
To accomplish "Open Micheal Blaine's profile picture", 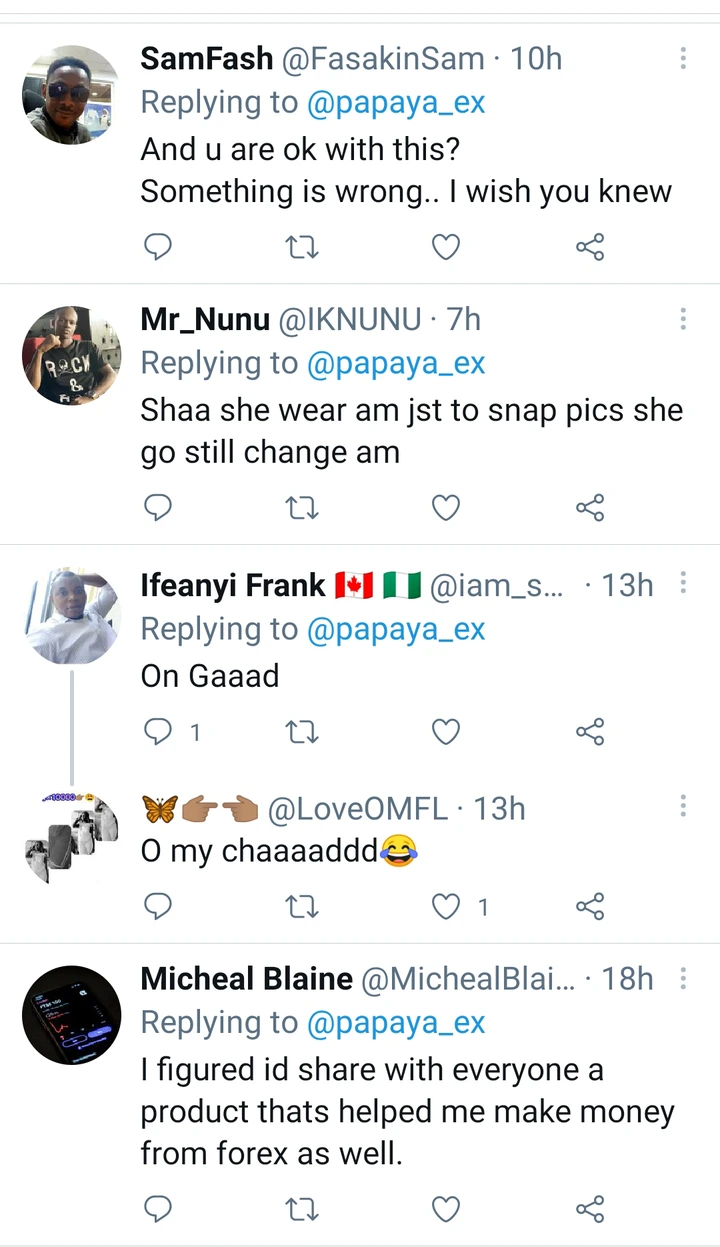I will (x=71, y=1015).
